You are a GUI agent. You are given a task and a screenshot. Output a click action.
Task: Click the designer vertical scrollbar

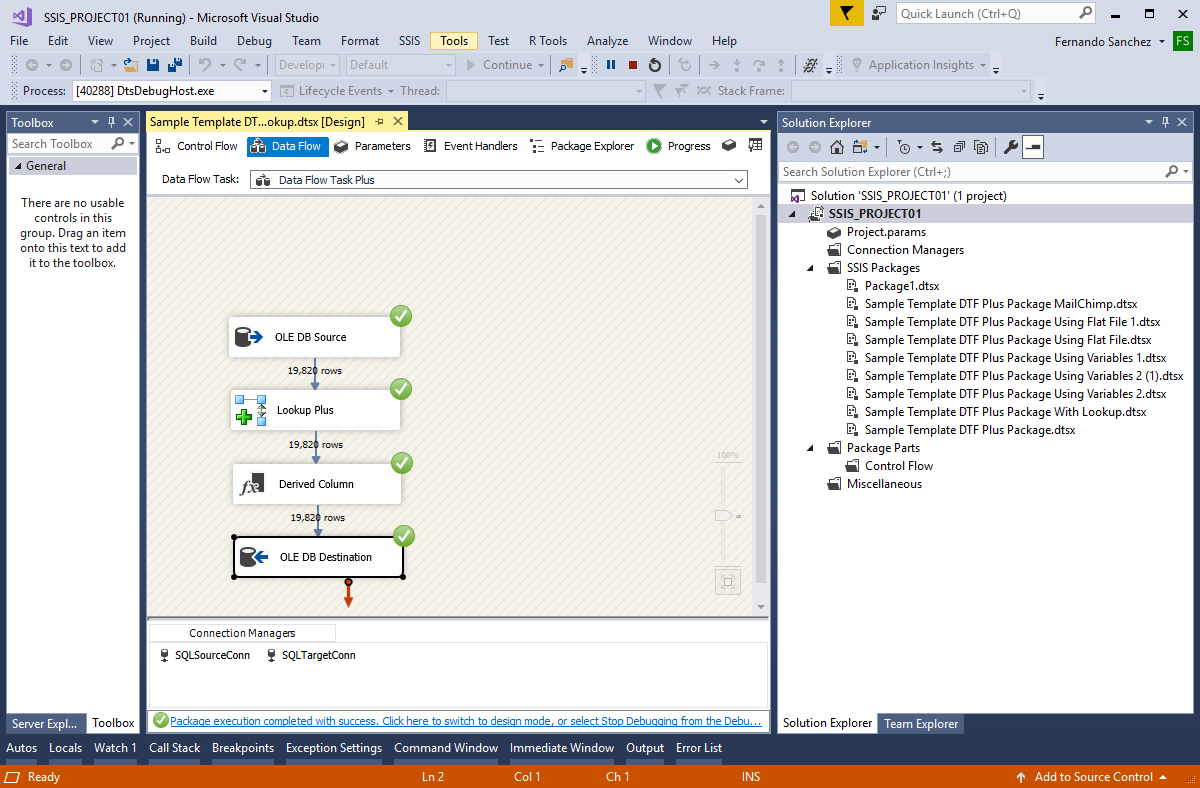pyautogui.click(x=762, y=400)
